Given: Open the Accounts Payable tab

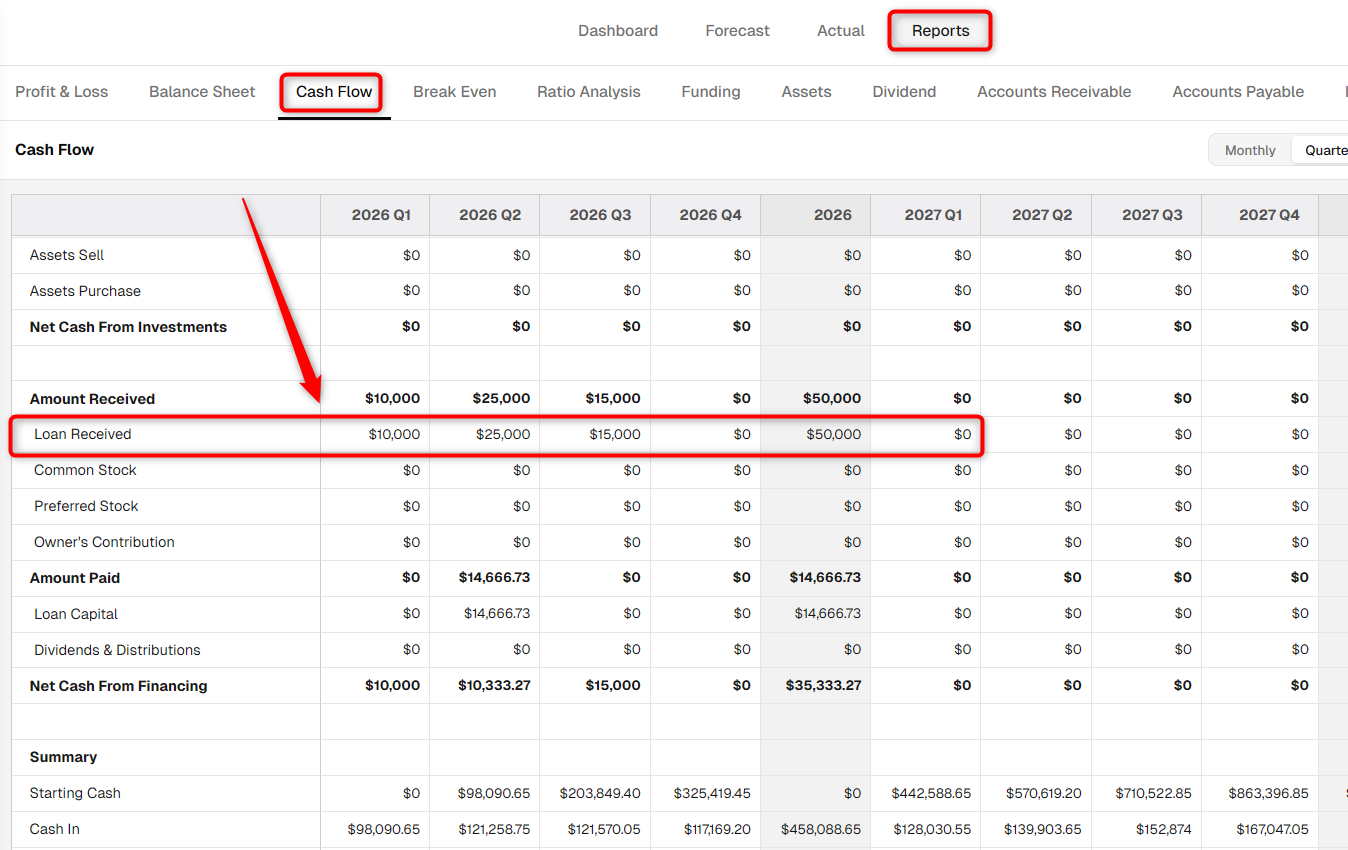Looking at the screenshot, I should point(1238,92).
